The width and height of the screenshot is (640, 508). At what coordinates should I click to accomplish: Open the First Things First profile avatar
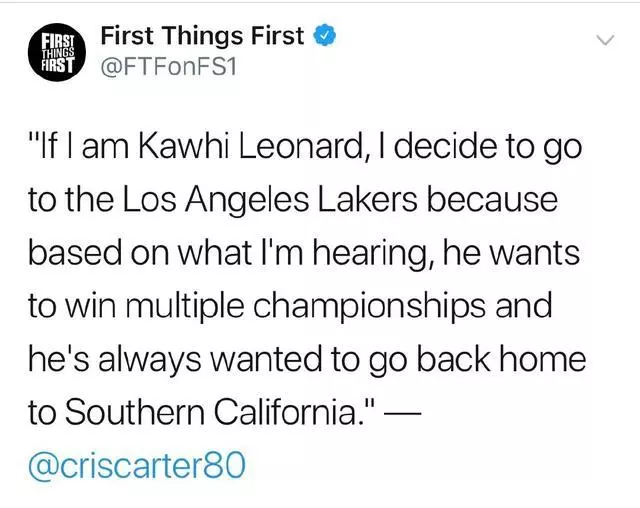57,52
